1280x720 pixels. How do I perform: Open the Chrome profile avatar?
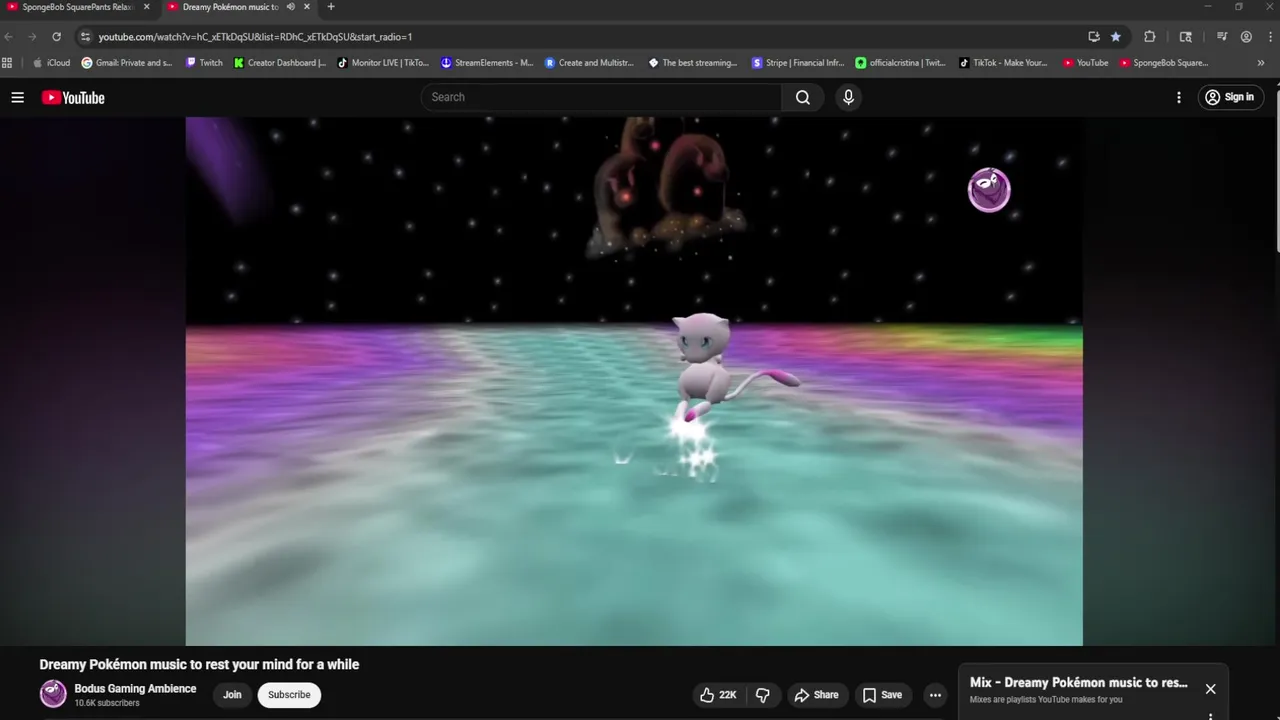[1246, 37]
